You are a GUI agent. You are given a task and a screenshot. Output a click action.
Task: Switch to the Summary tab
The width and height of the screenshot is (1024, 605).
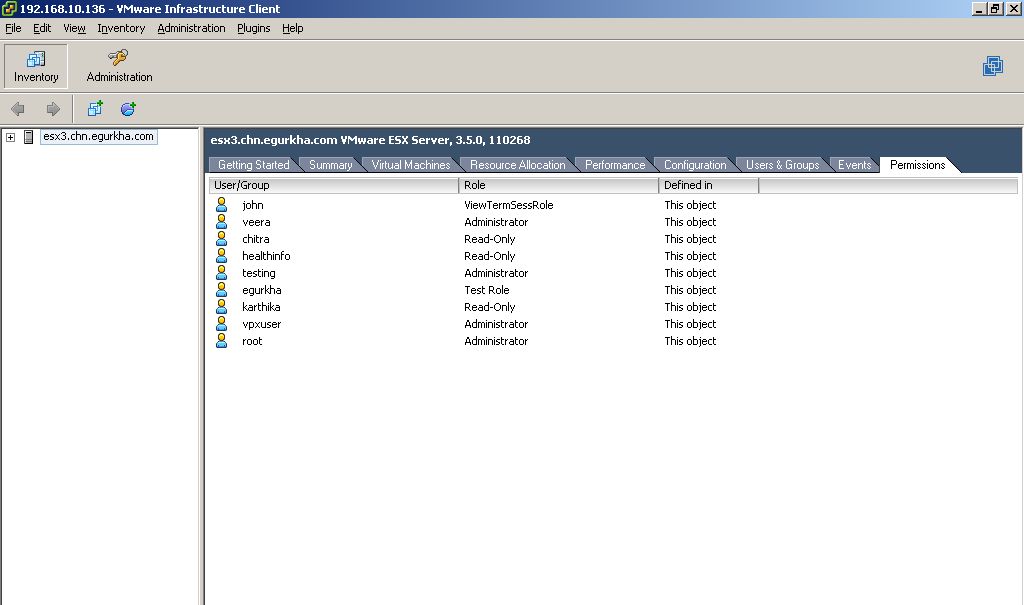pos(330,165)
